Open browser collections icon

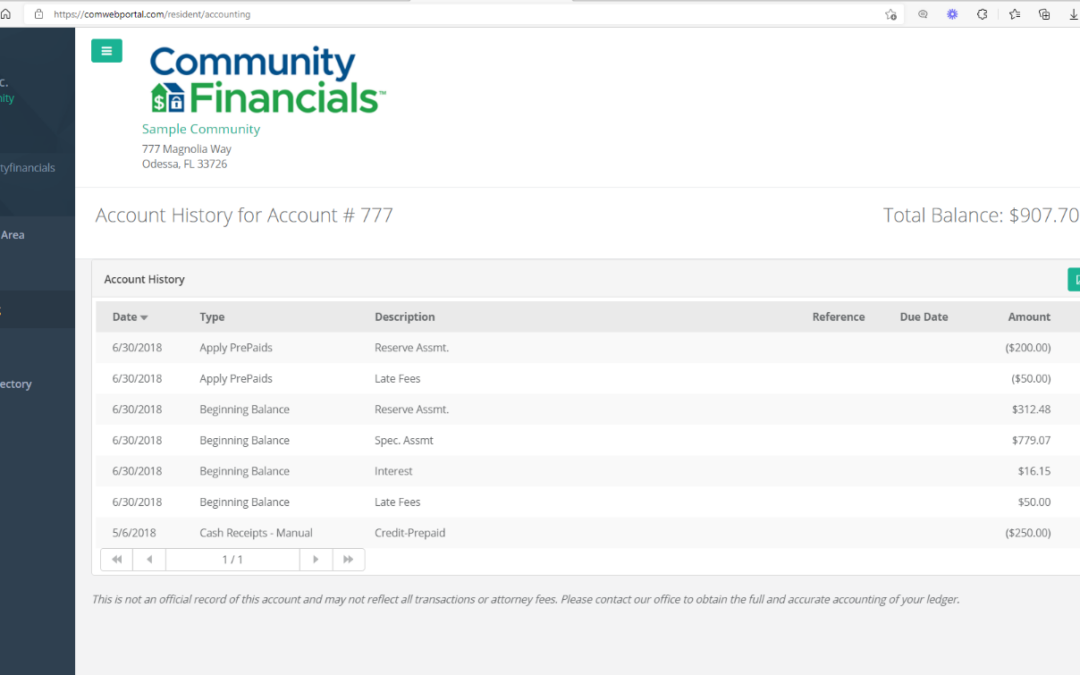(1044, 15)
